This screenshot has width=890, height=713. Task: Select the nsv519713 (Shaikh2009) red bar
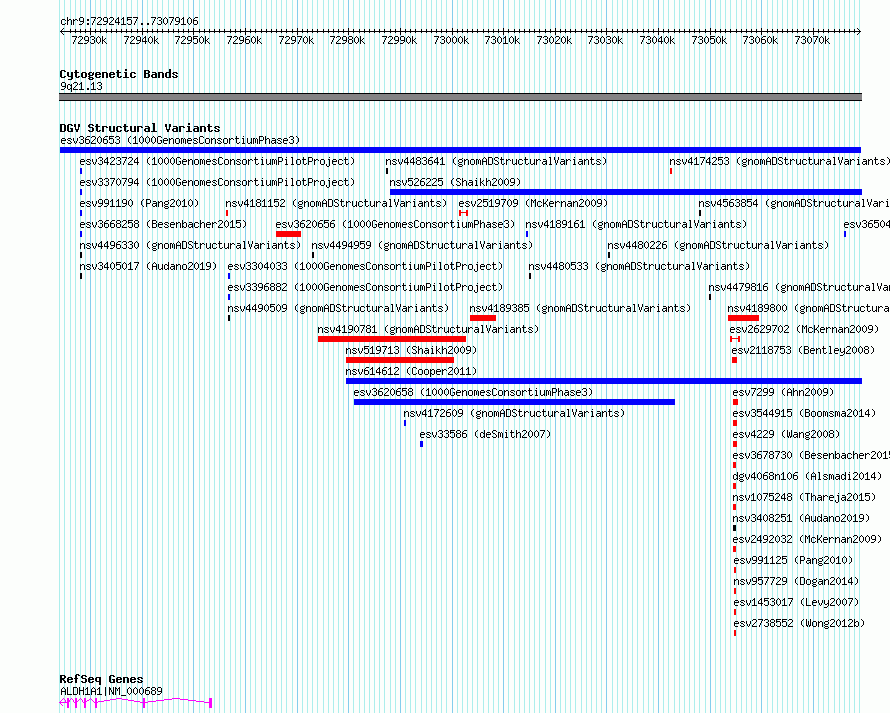click(x=400, y=360)
